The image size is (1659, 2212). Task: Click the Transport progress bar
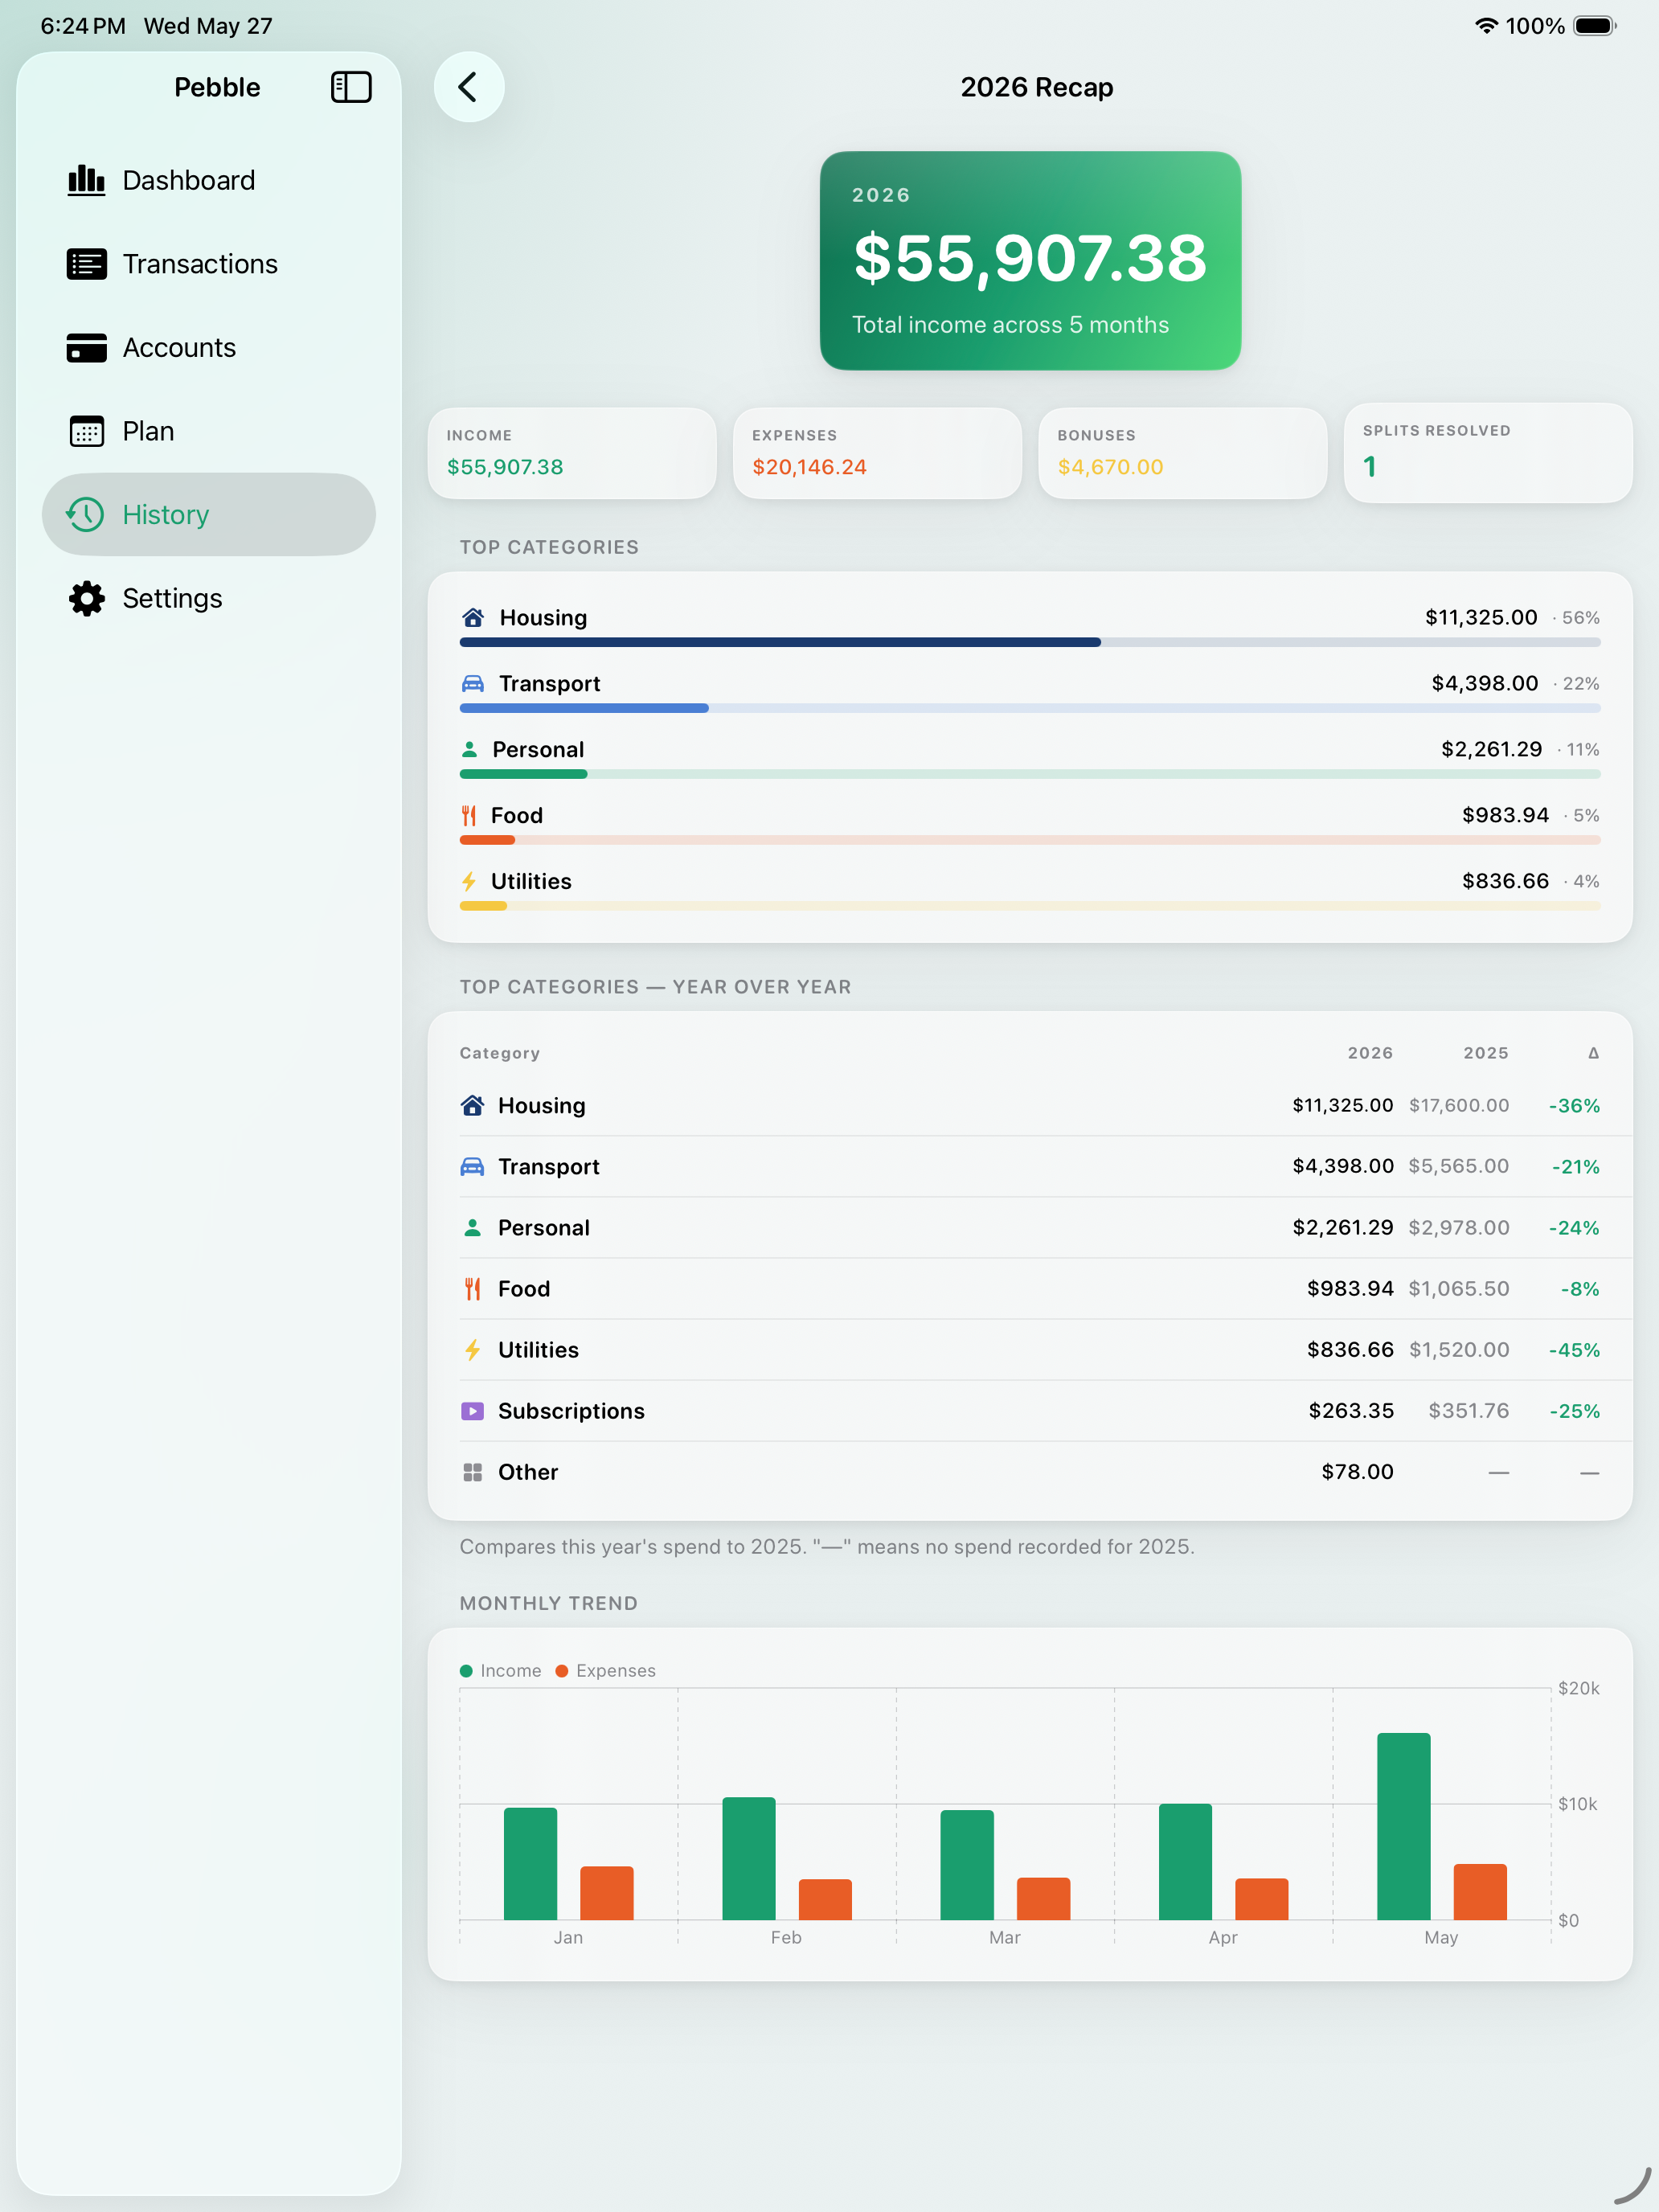(1030, 708)
